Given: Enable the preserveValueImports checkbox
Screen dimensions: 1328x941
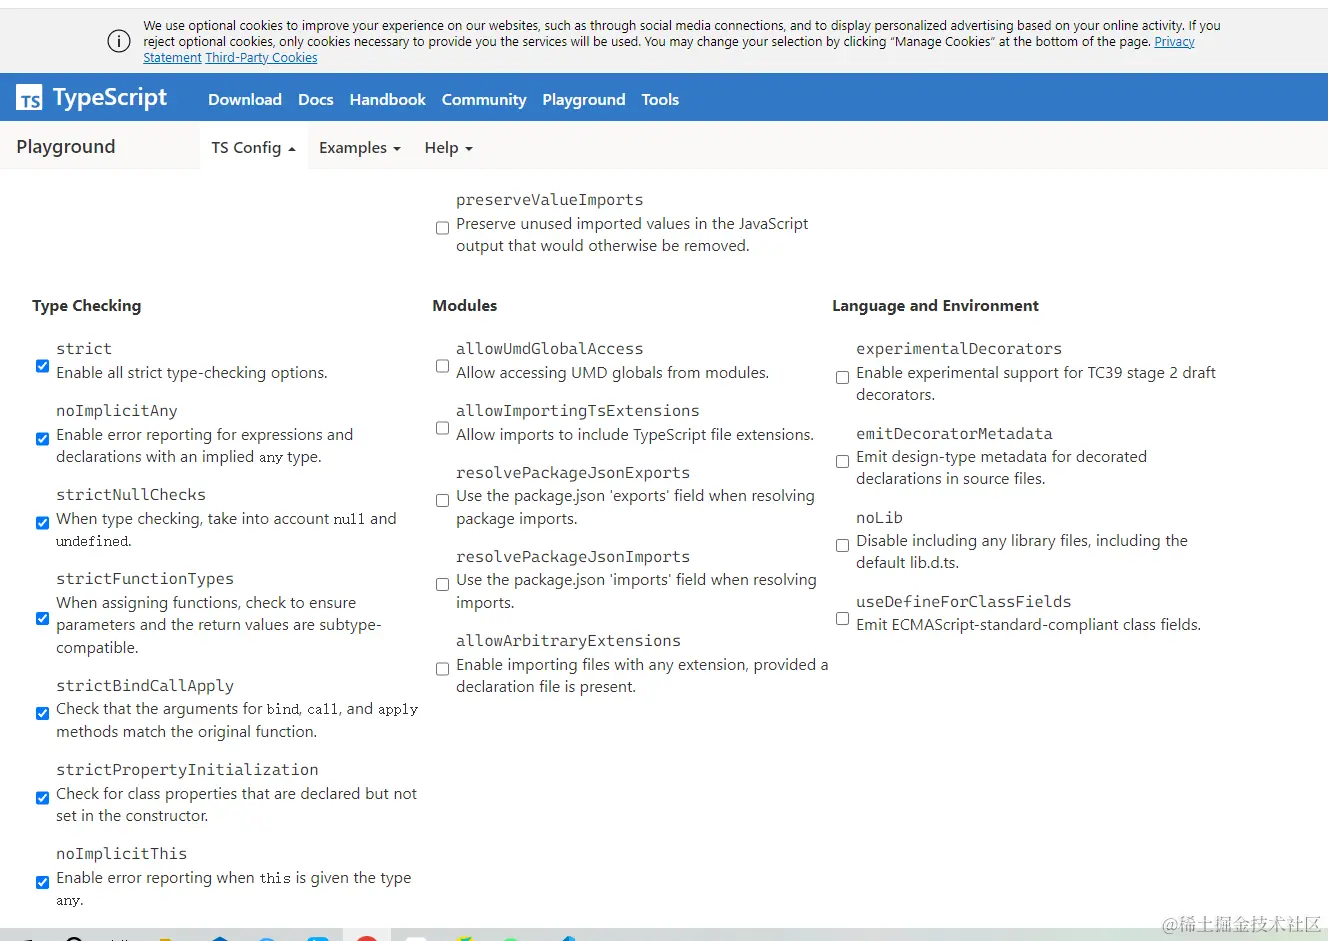Looking at the screenshot, I should (x=442, y=228).
